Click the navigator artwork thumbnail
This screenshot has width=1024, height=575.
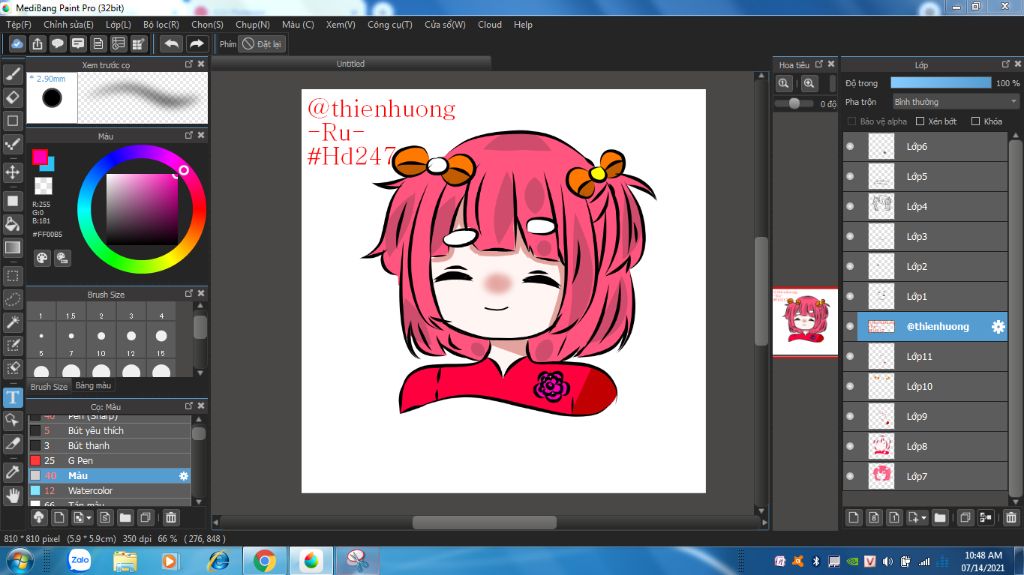[x=805, y=322]
